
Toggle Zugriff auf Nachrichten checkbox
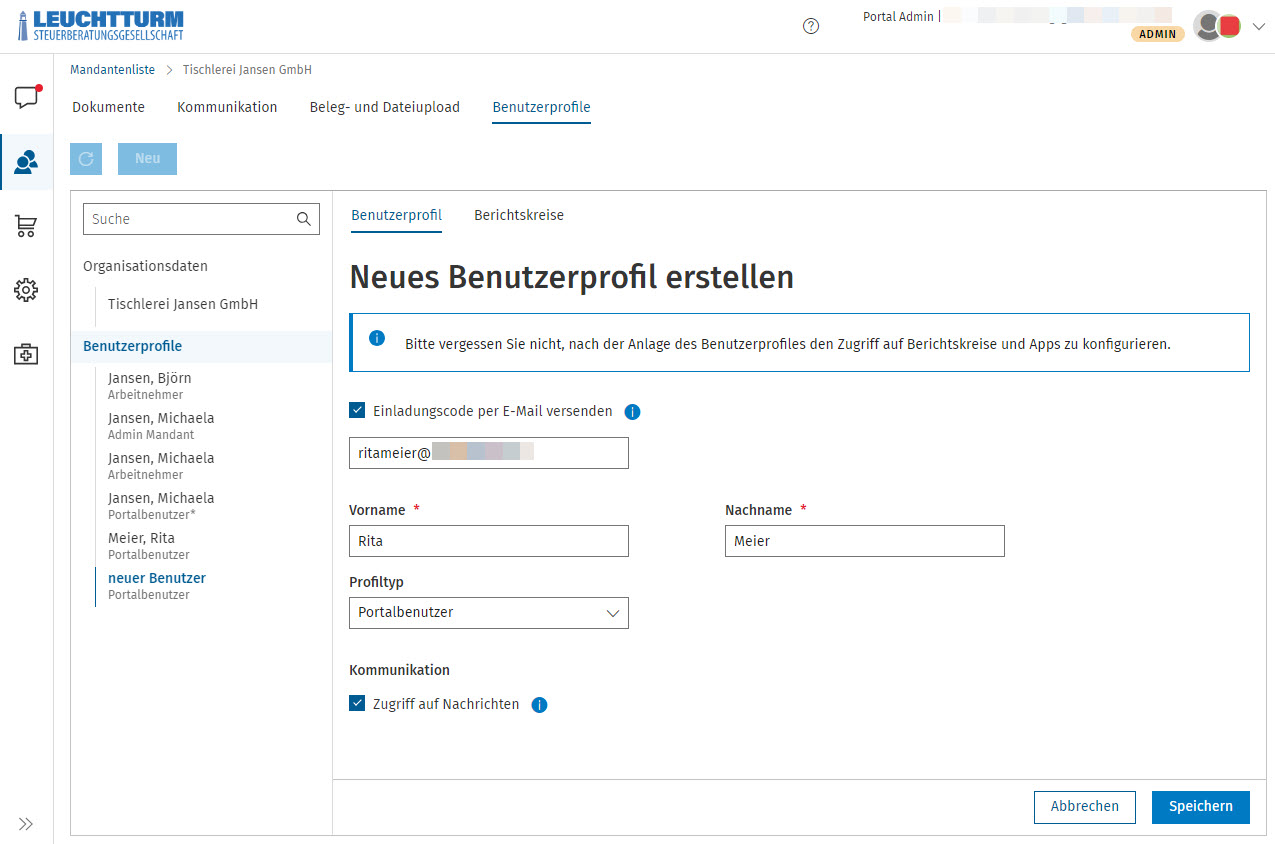tap(357, 703)
